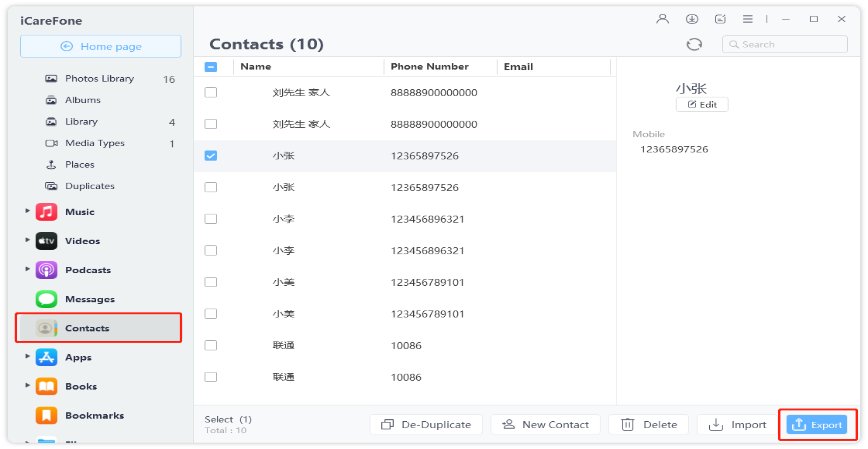Click the Apple TV Videos icon

tap(46, 241)
